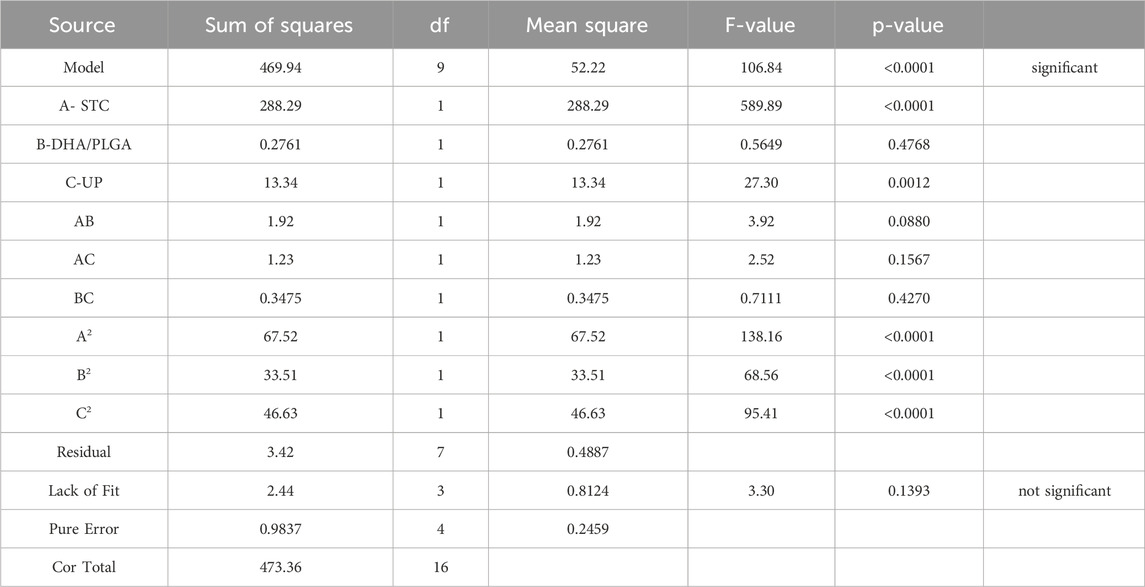
Task: Click the AC F-value 2.52
Action: pos(761,260)
